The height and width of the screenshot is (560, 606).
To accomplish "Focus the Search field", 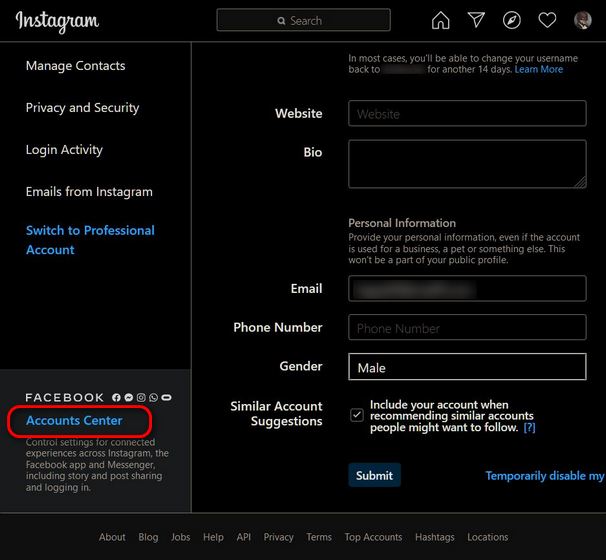I will [x=303, y=20].
